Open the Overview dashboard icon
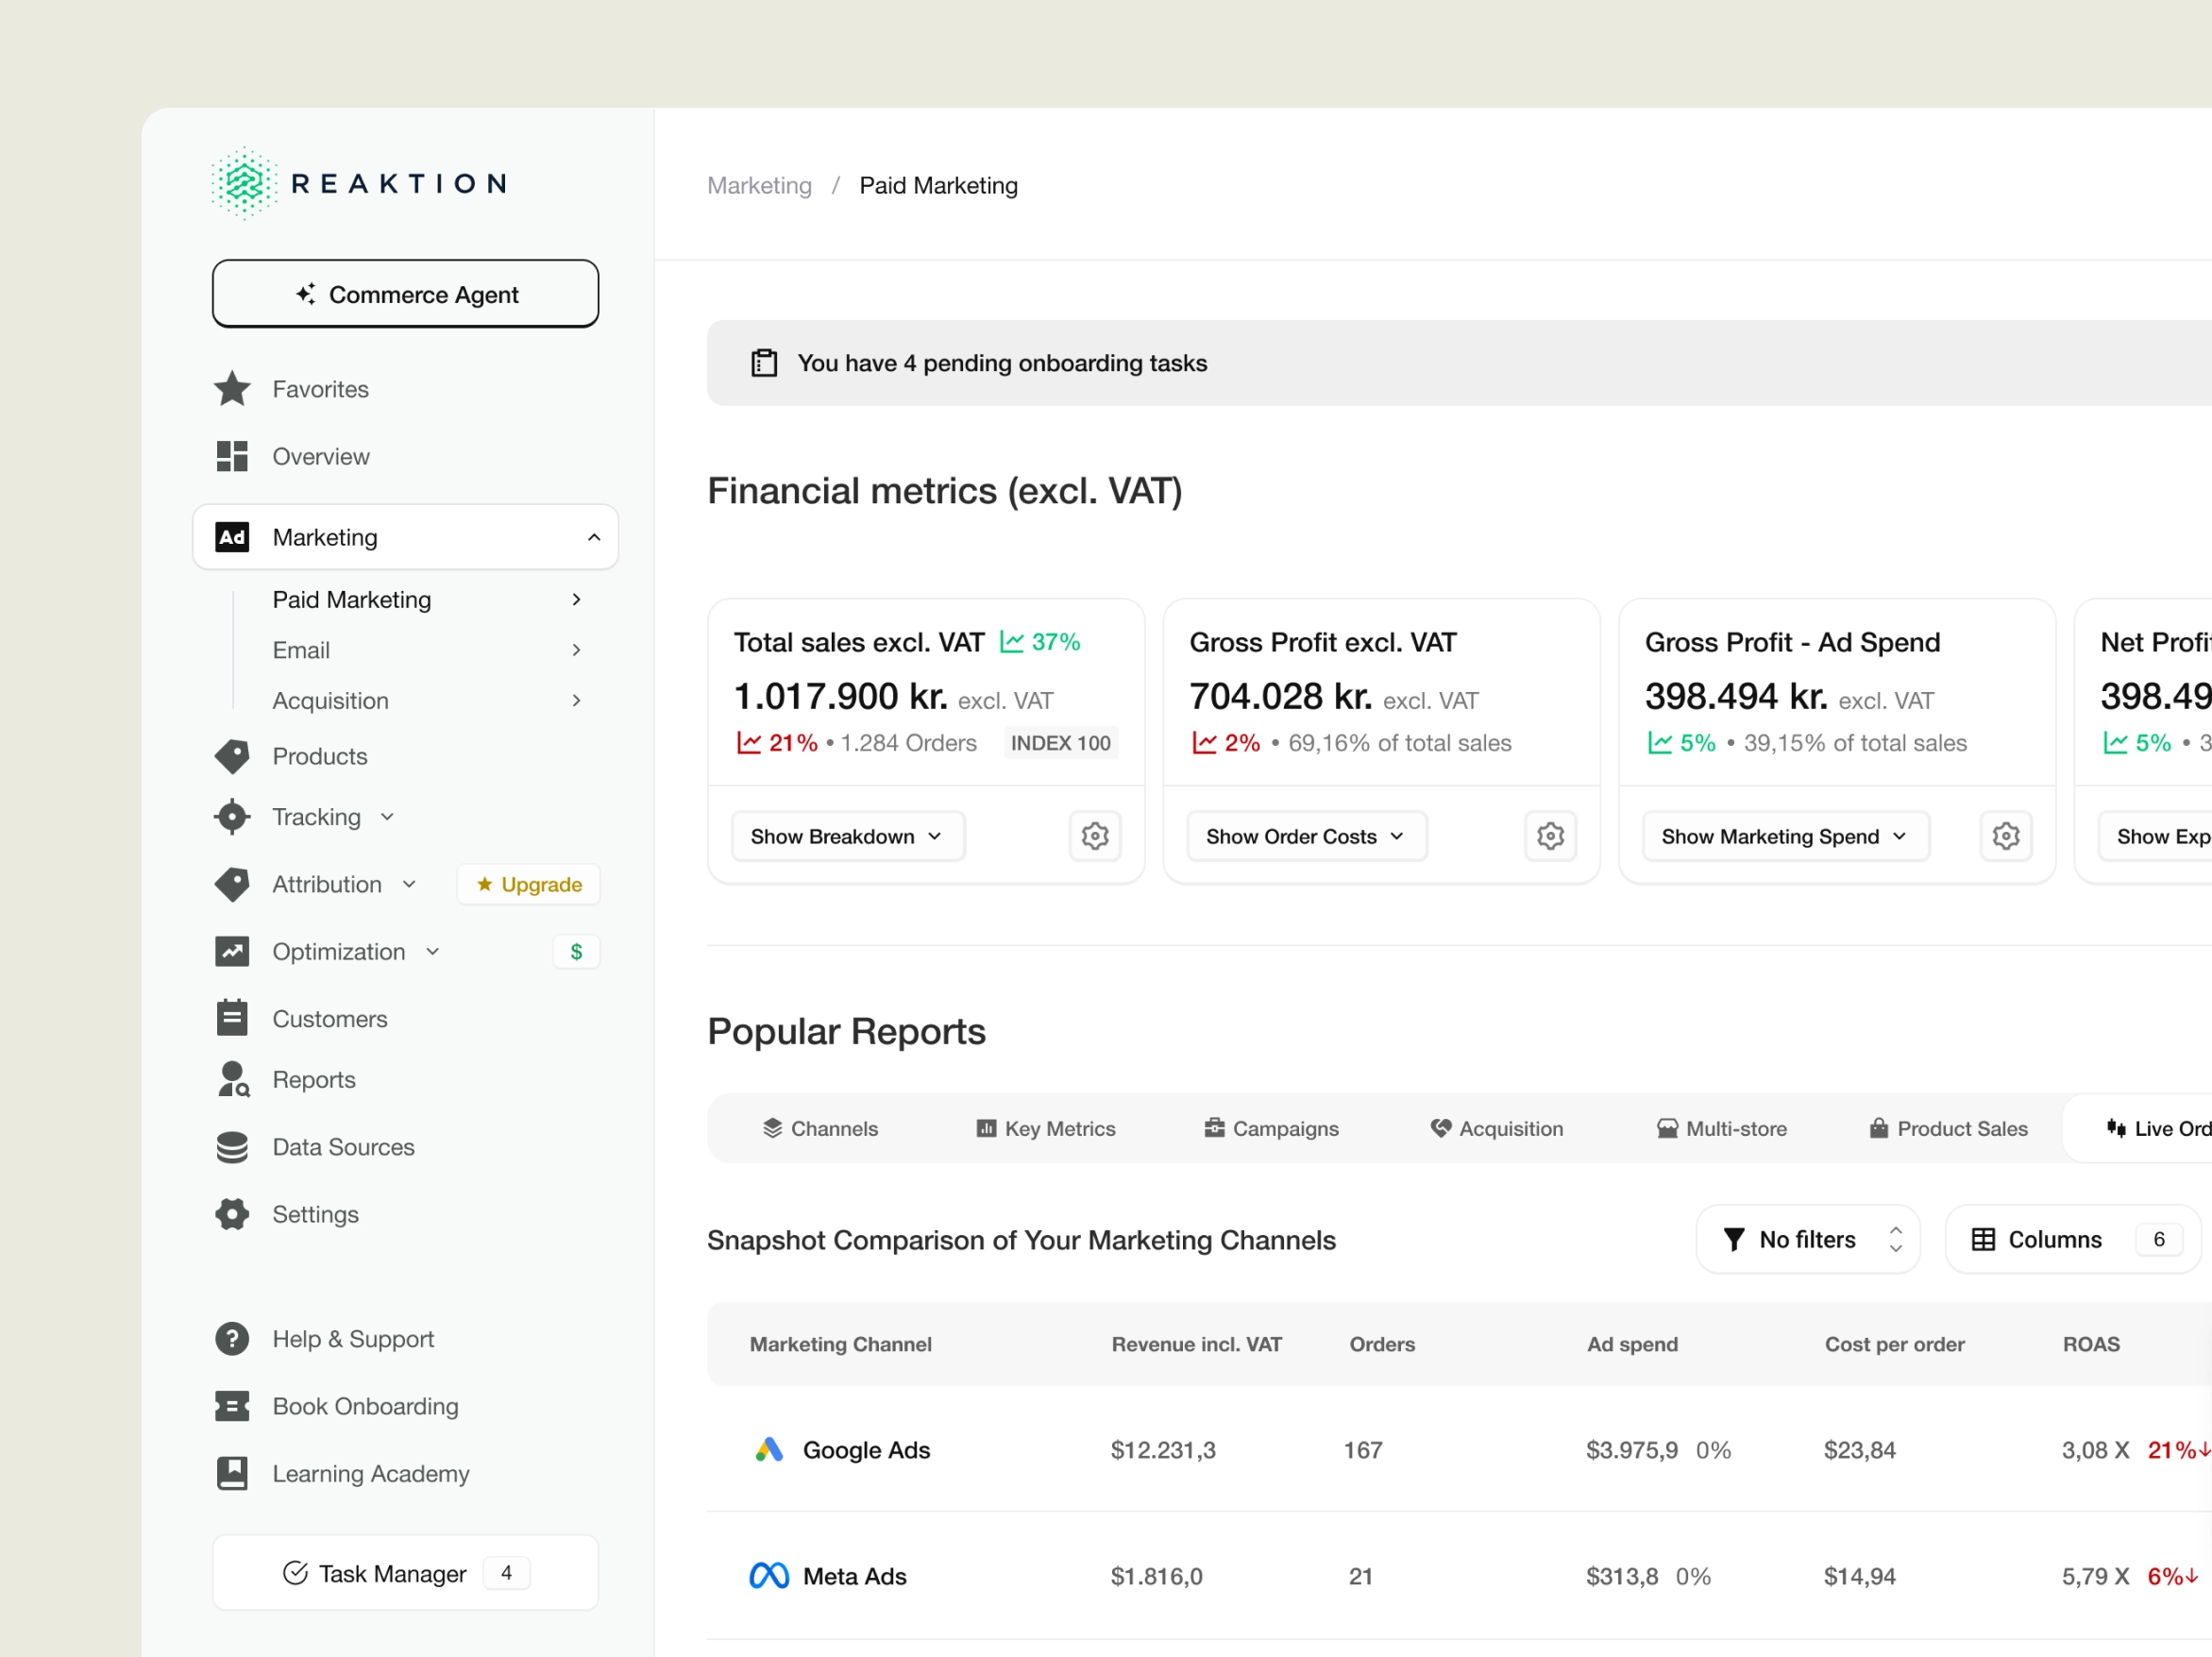 click(x=232, y=456)
